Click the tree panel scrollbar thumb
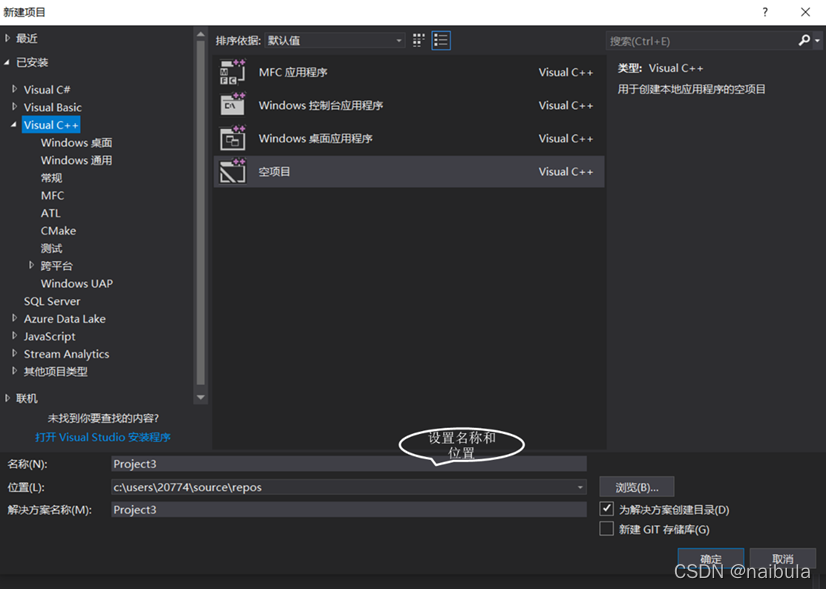Viewport: 826px width, 589px height. 200,213
